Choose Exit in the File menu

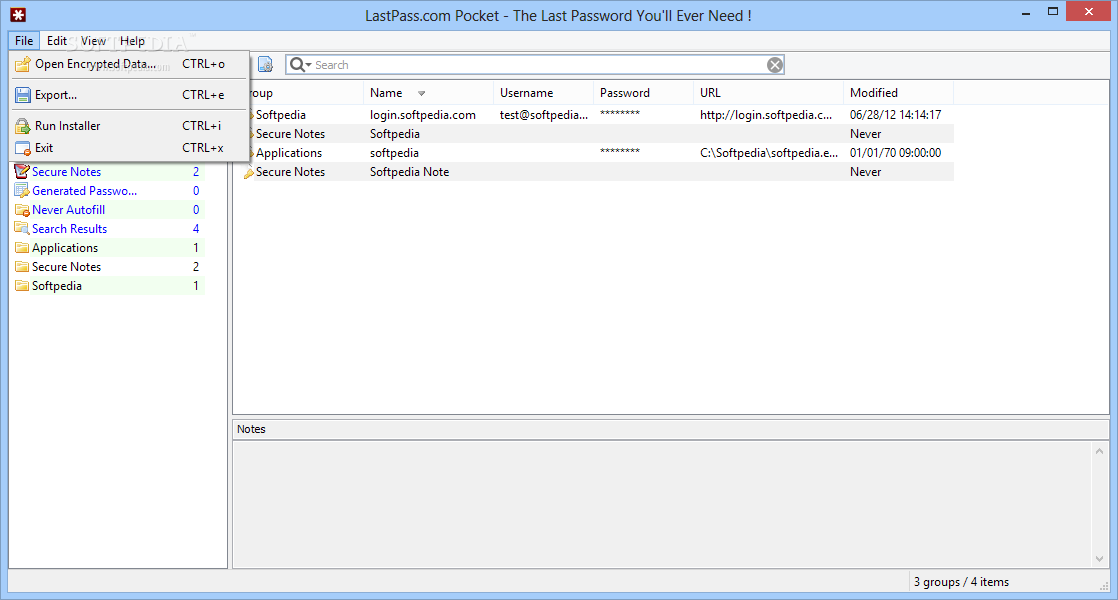(x=129, y=148)
